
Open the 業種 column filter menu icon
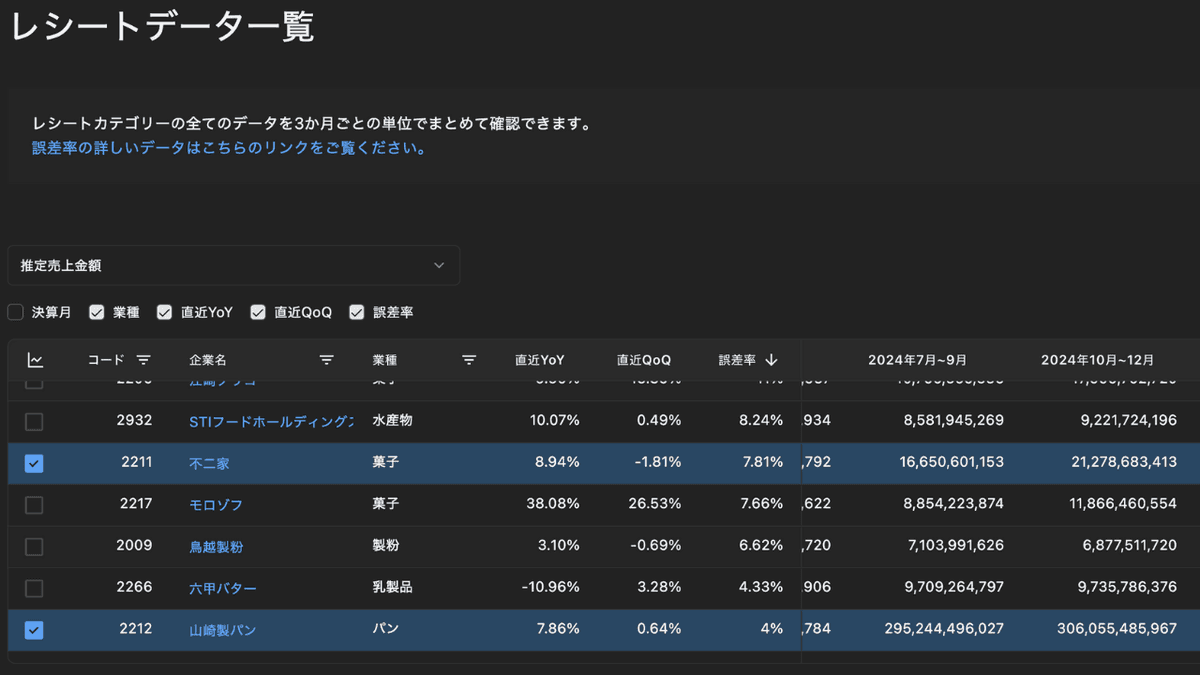click(469, 360)
